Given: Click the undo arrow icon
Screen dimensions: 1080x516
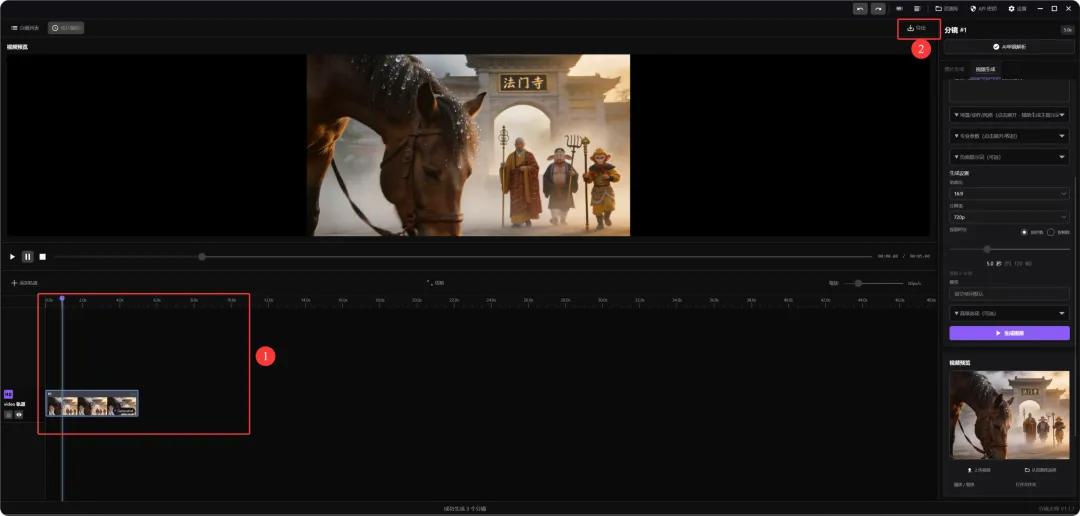Looking at the screenshot, I should pyautogui.click(x=860, y=9).
